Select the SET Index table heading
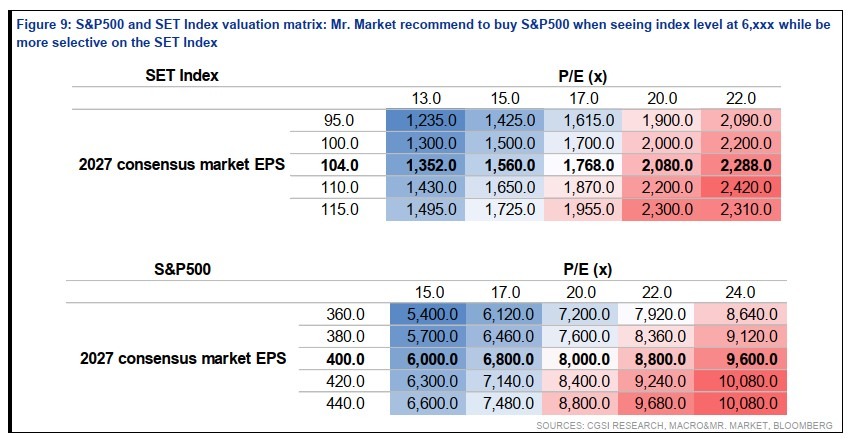The height and width of the screenshot is (446, 856). pyautogui.click(x=182, y=75)
